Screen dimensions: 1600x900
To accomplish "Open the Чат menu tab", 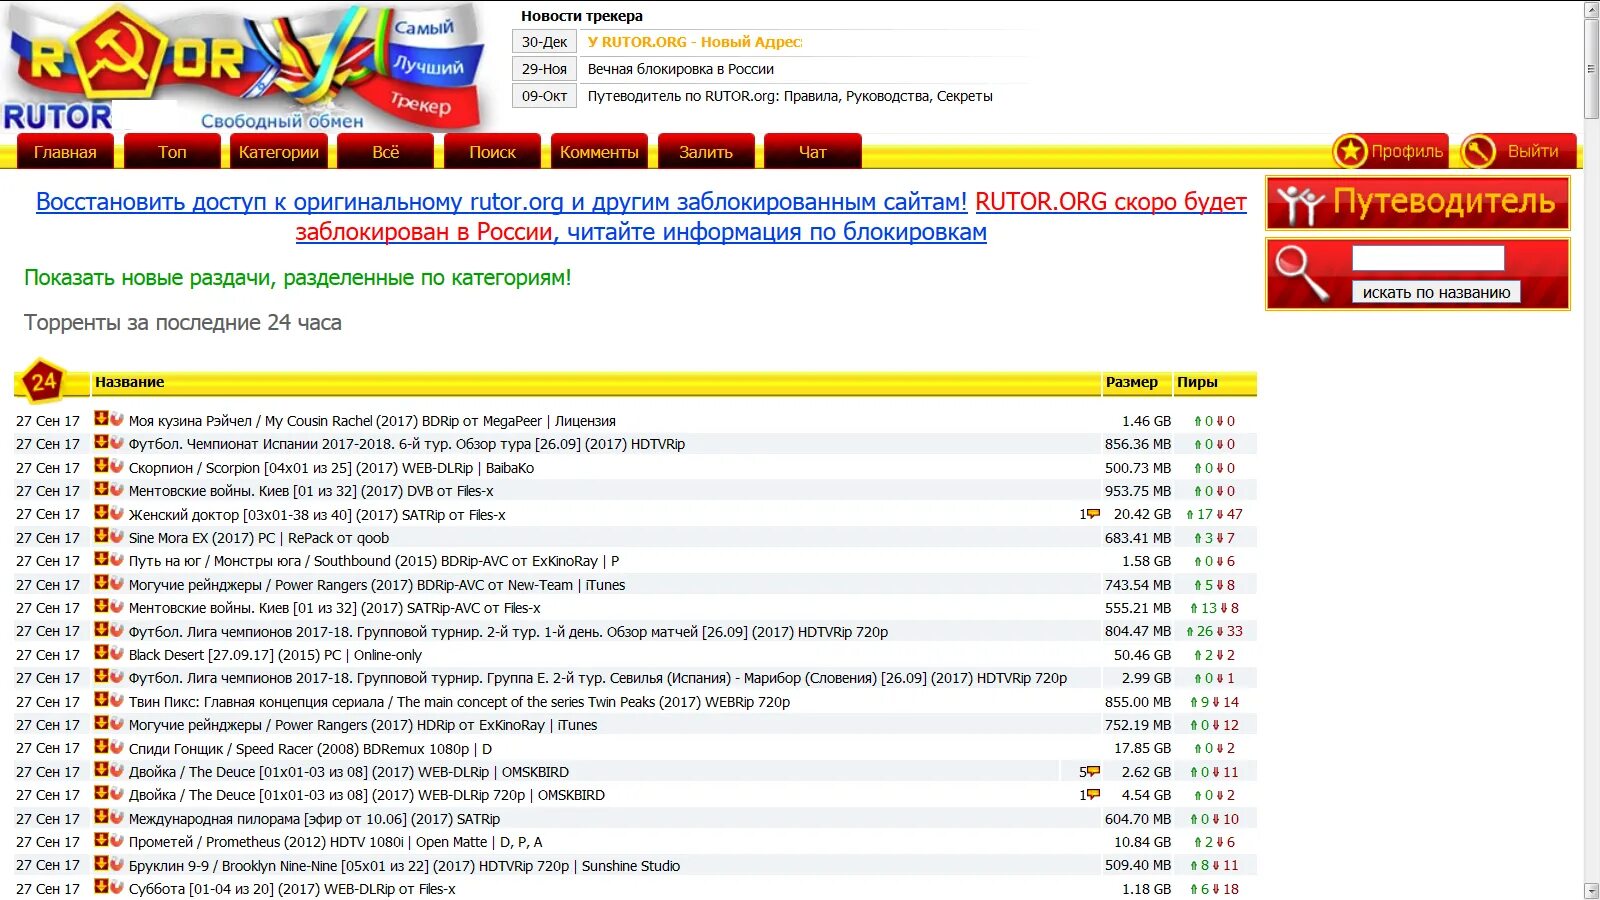I will point(812,152).
